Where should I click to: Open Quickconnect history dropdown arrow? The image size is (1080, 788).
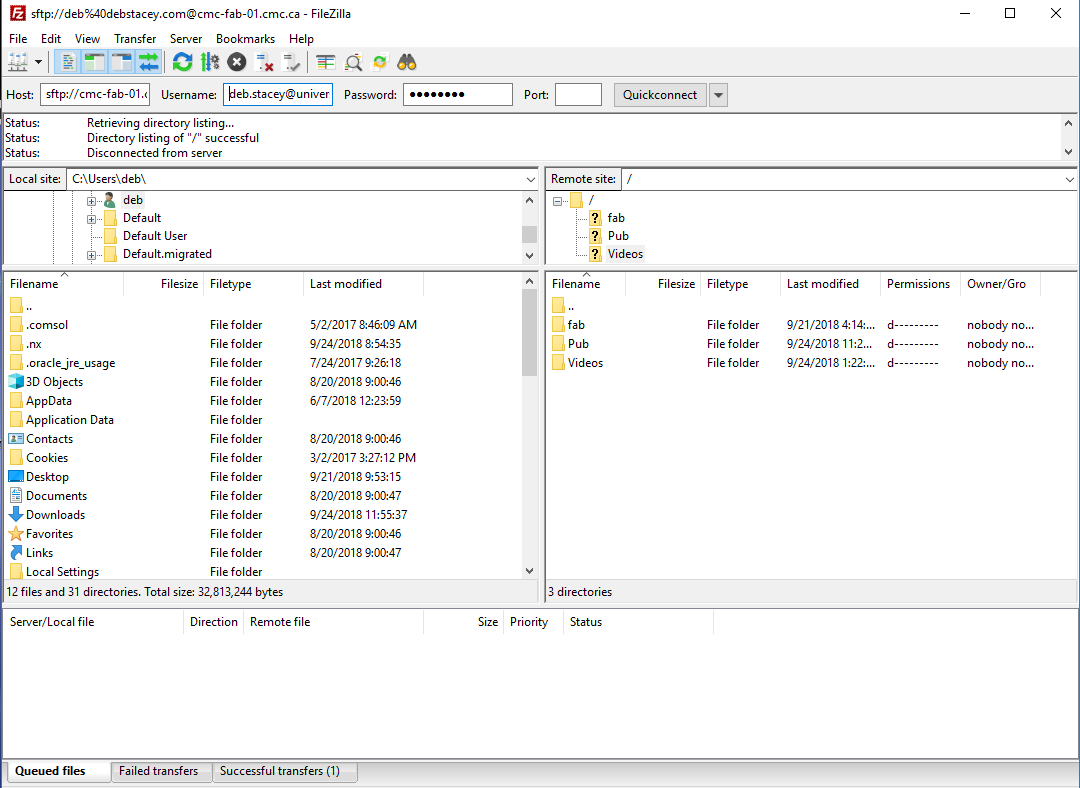tap(718, 94)
